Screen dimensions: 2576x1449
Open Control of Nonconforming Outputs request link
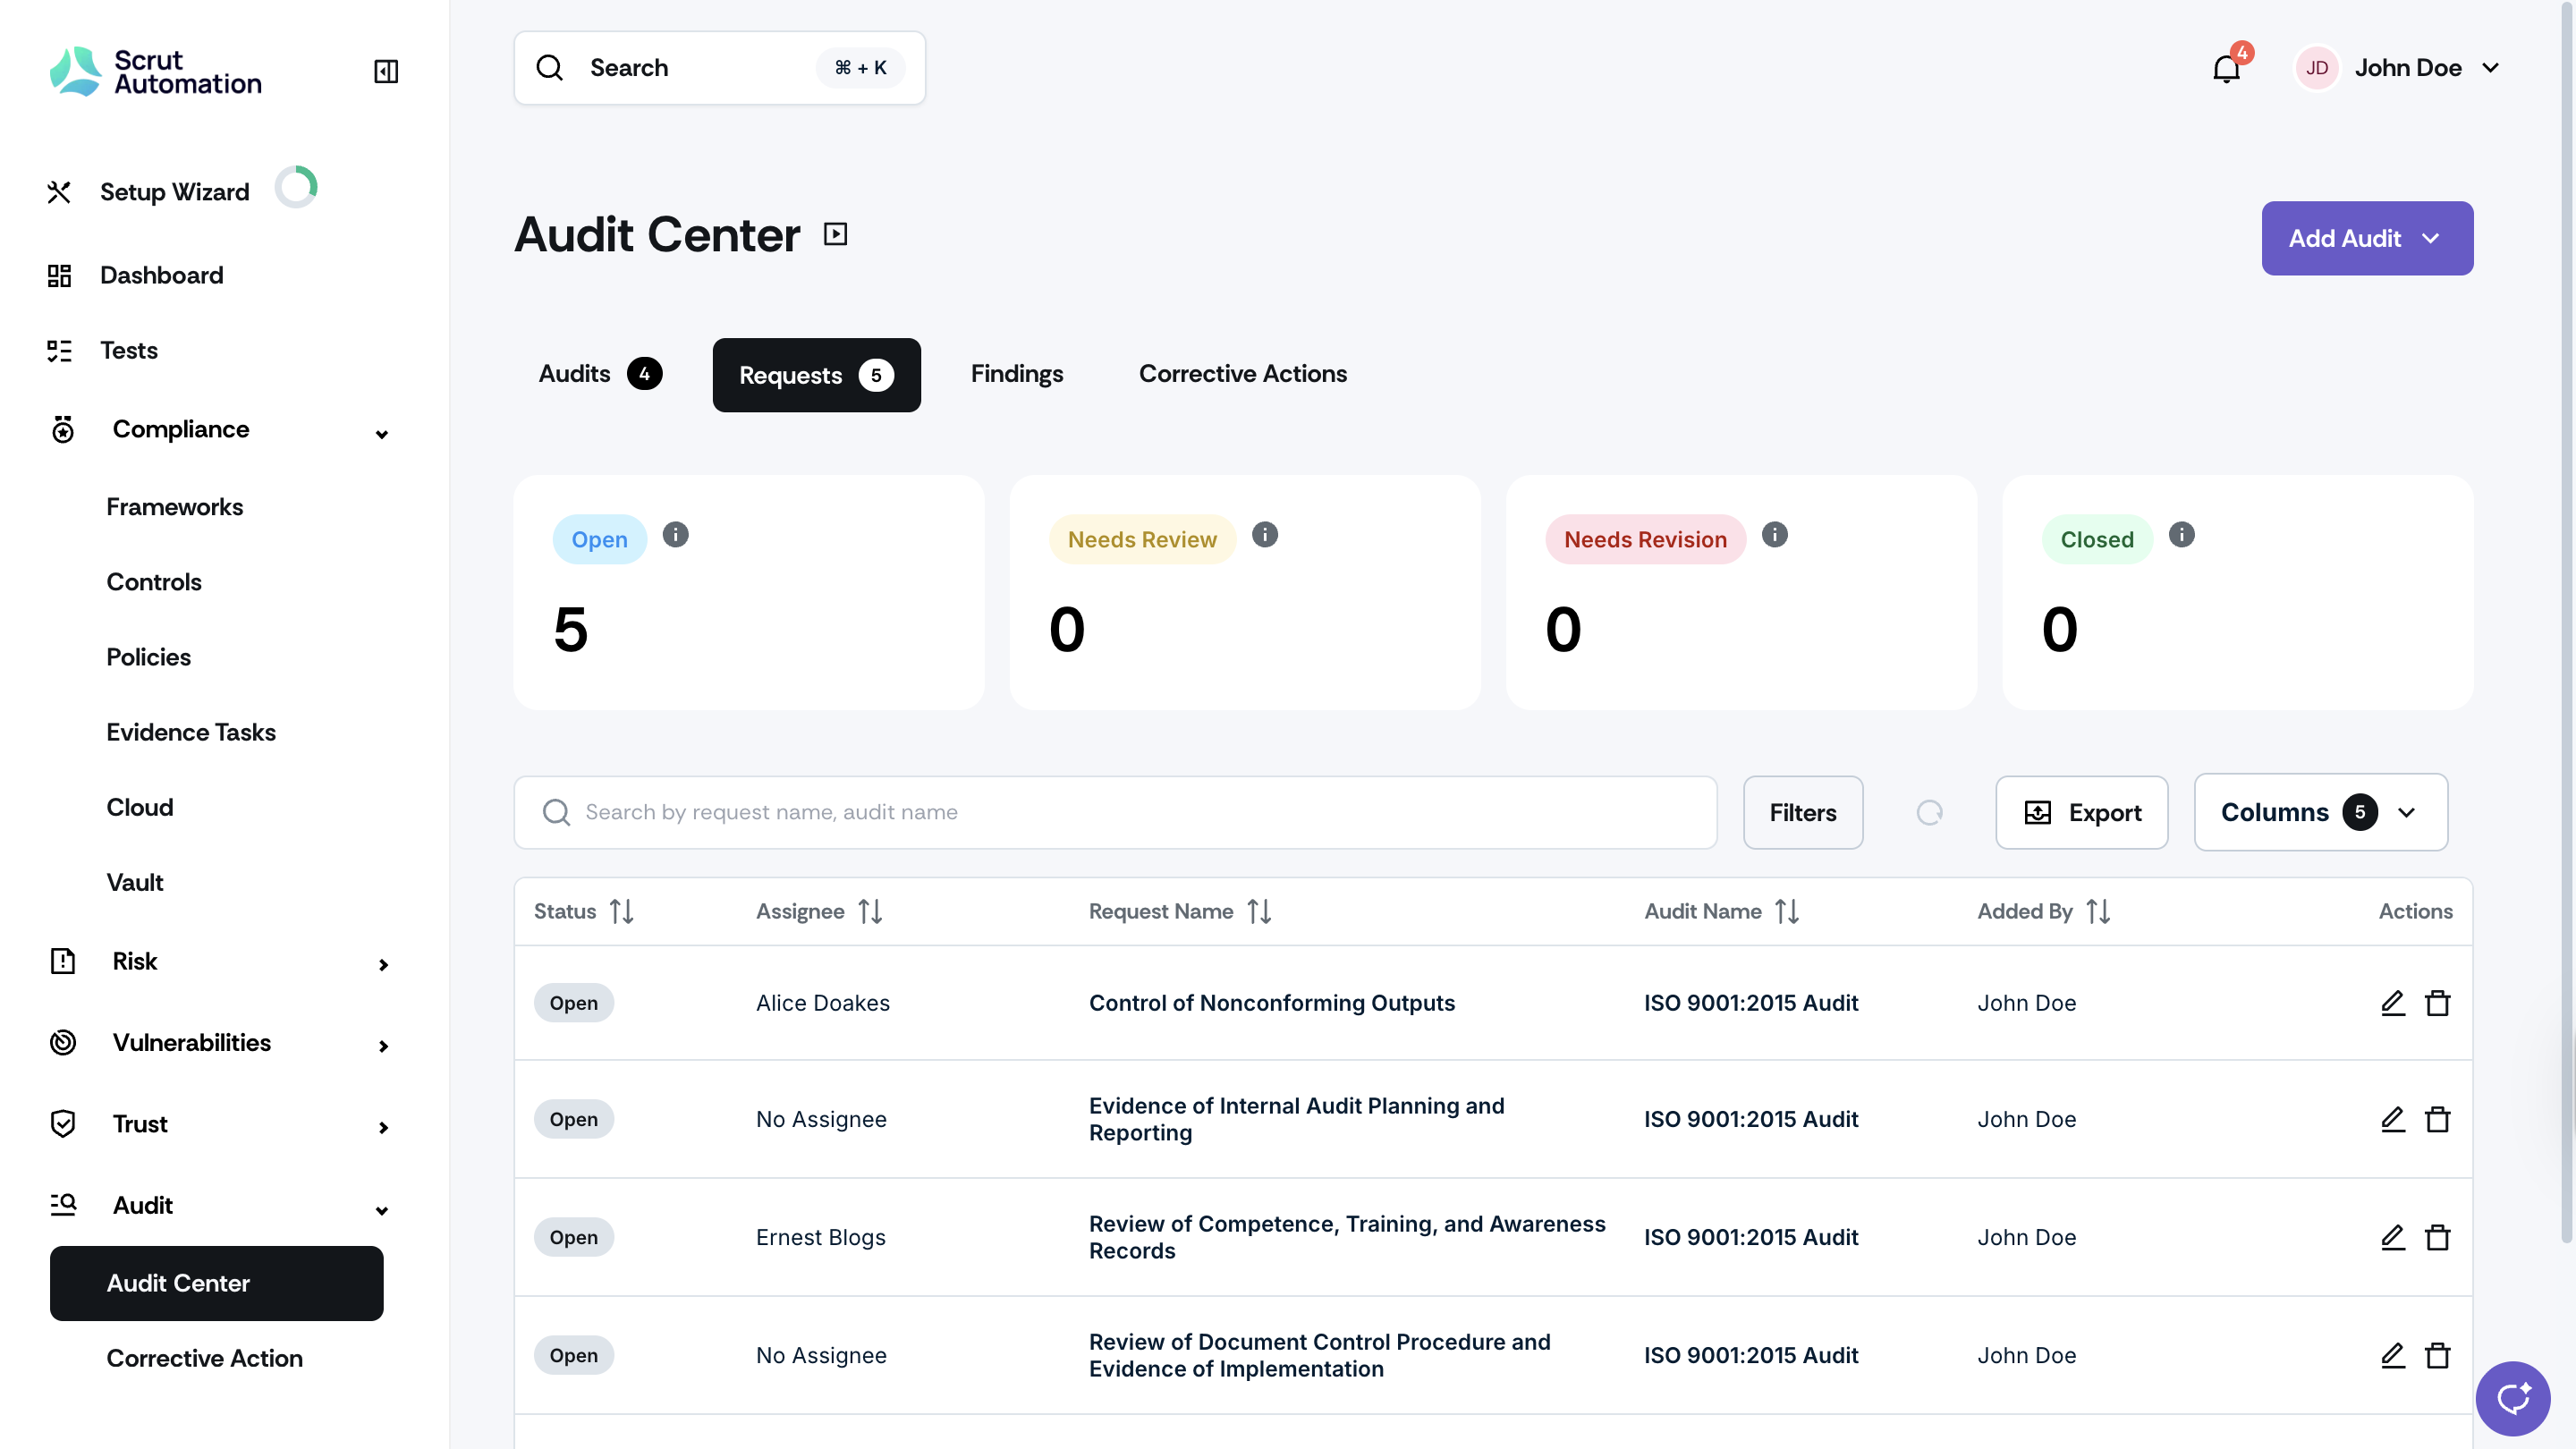click(x=1271, y=1002)
